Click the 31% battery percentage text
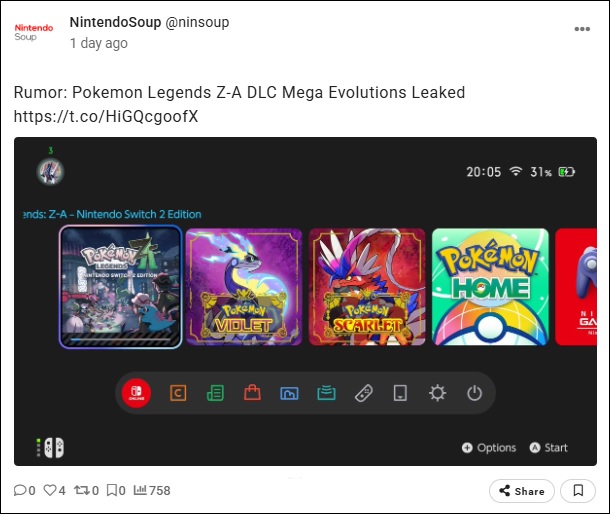The image size is (610, 514). pos(541,172)
